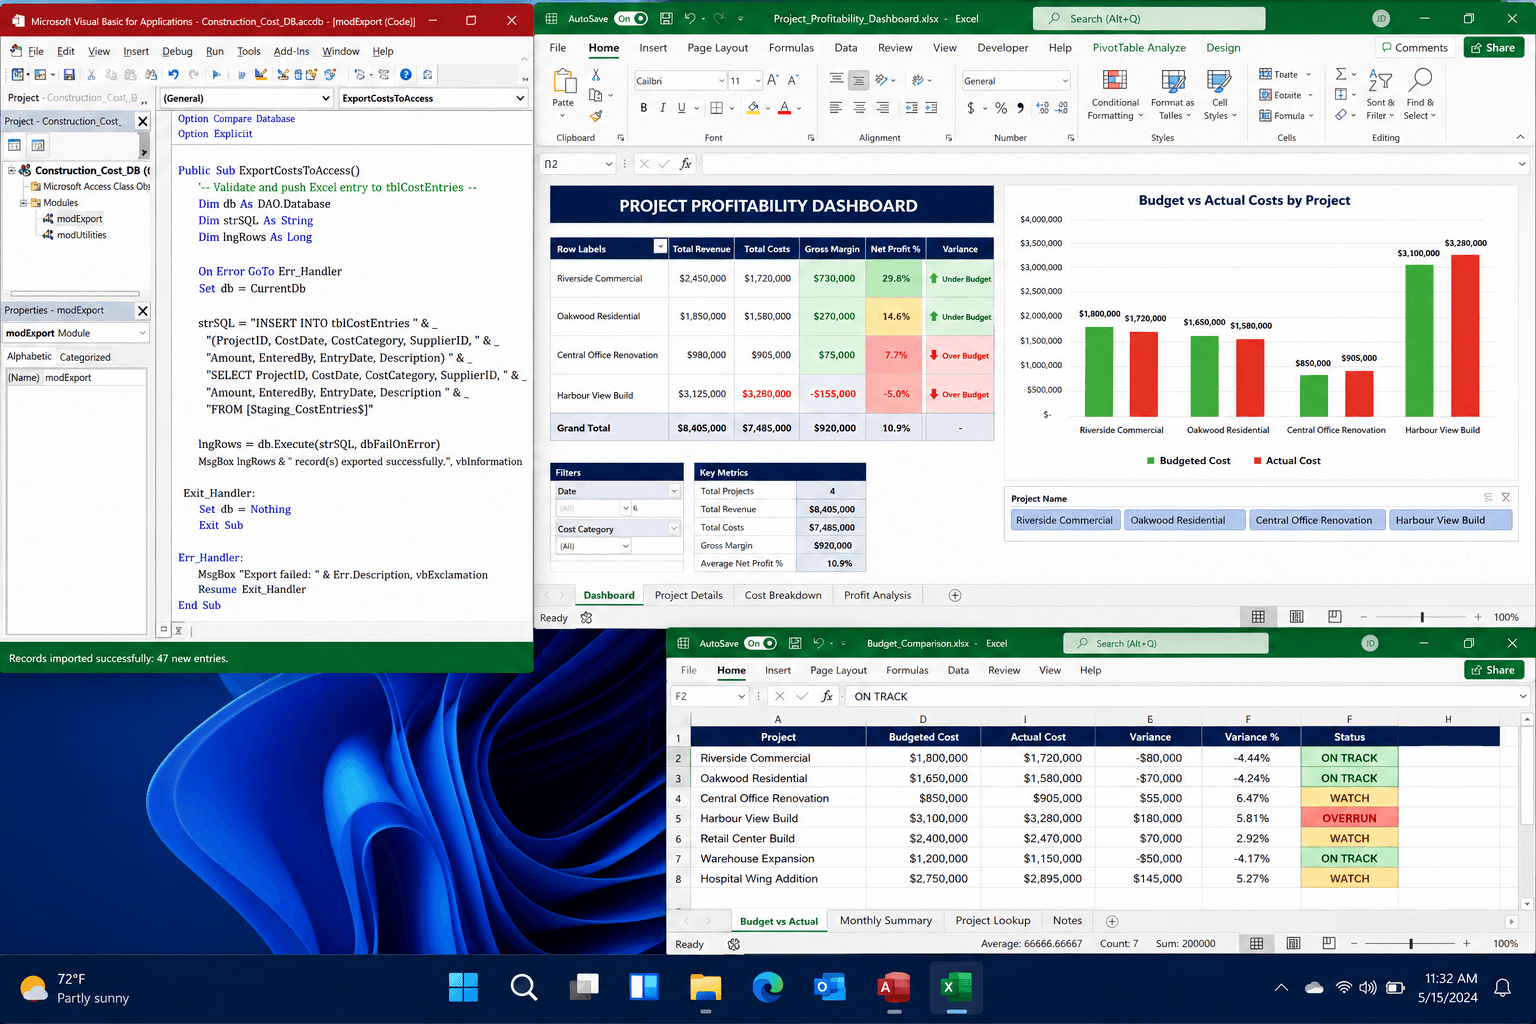Screen dimensions: 1536x1024
Task: Click the Percent Style icon in Number group
Action: tap(1001, 108)
